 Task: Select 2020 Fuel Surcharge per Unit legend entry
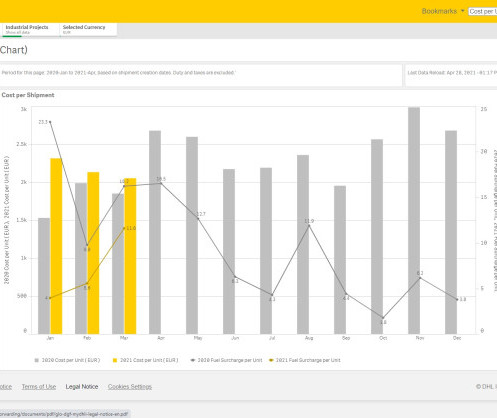point(226,360)
